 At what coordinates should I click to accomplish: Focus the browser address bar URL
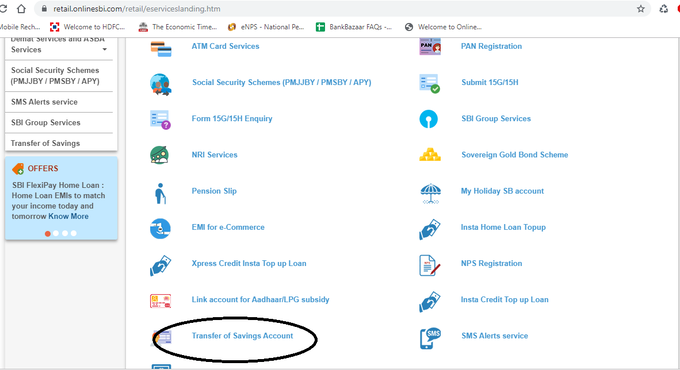(x=137, y=9)
